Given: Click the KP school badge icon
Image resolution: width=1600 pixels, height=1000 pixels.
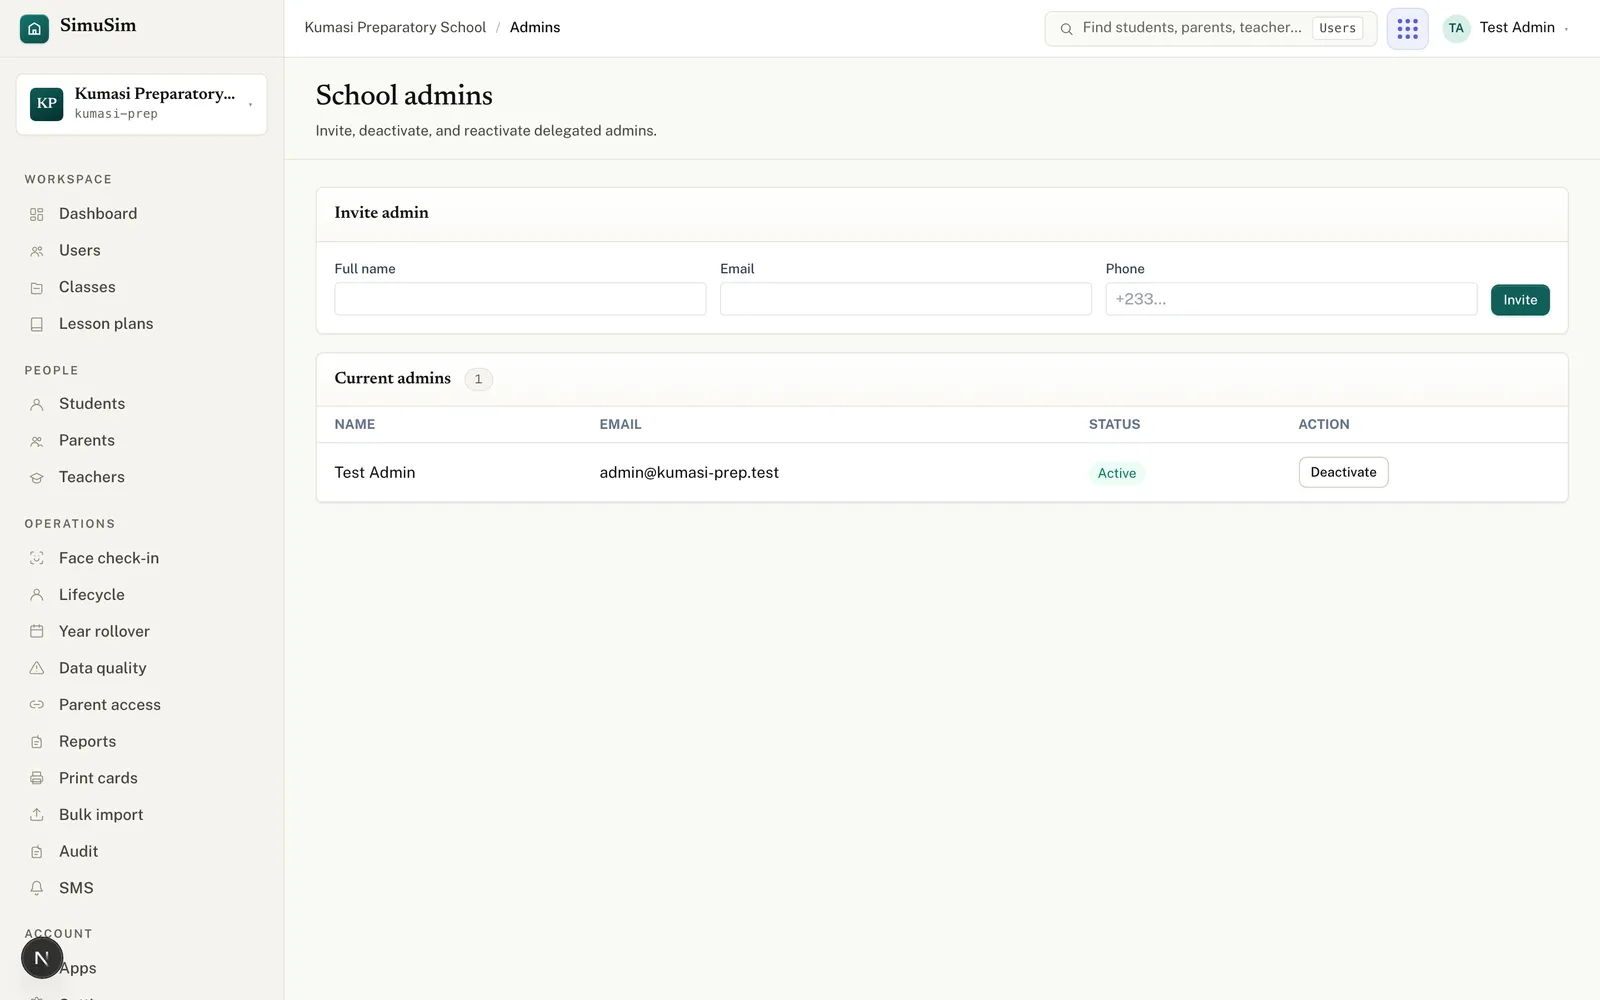Looking at the screenshot, I should [47, 104].
